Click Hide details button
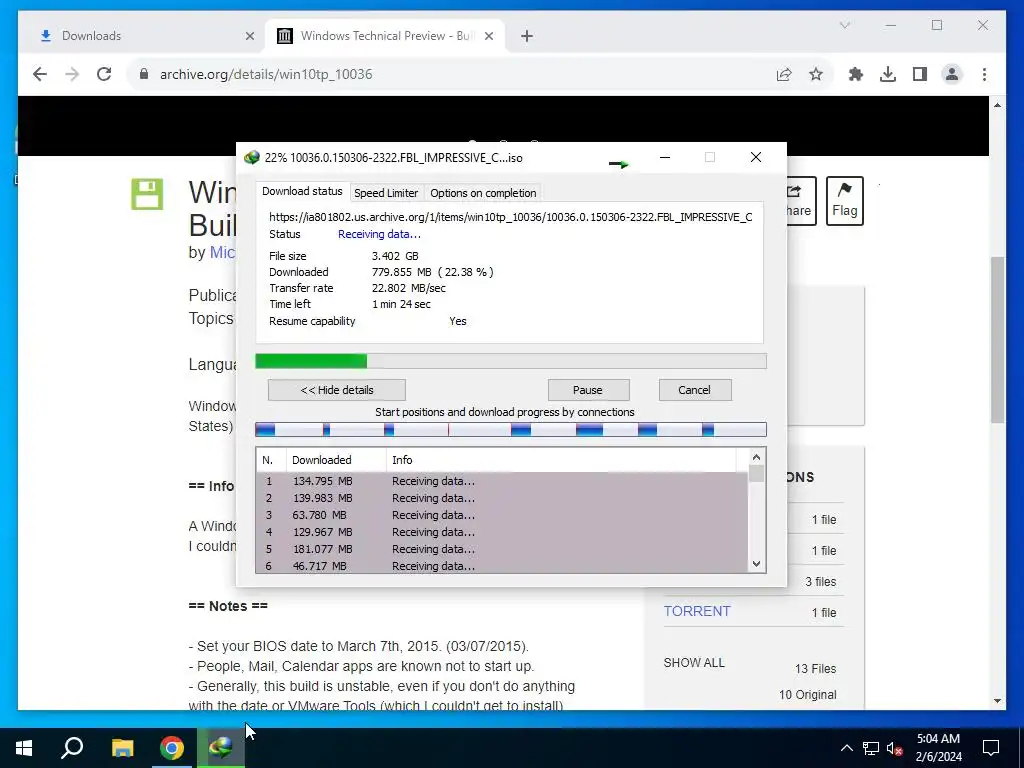Viewport: 1024px width, 768px height. pyautogui.click(x=337, y=390)
